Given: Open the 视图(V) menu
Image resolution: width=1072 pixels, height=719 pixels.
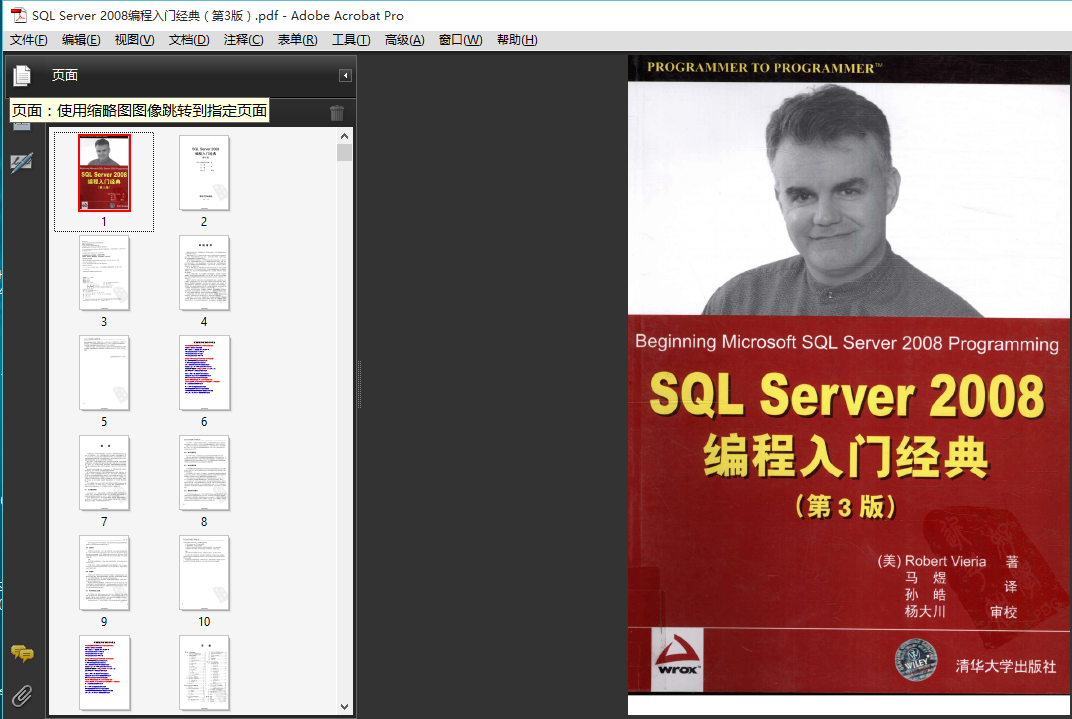Looking at the screenshot, I should pos(135,40).
